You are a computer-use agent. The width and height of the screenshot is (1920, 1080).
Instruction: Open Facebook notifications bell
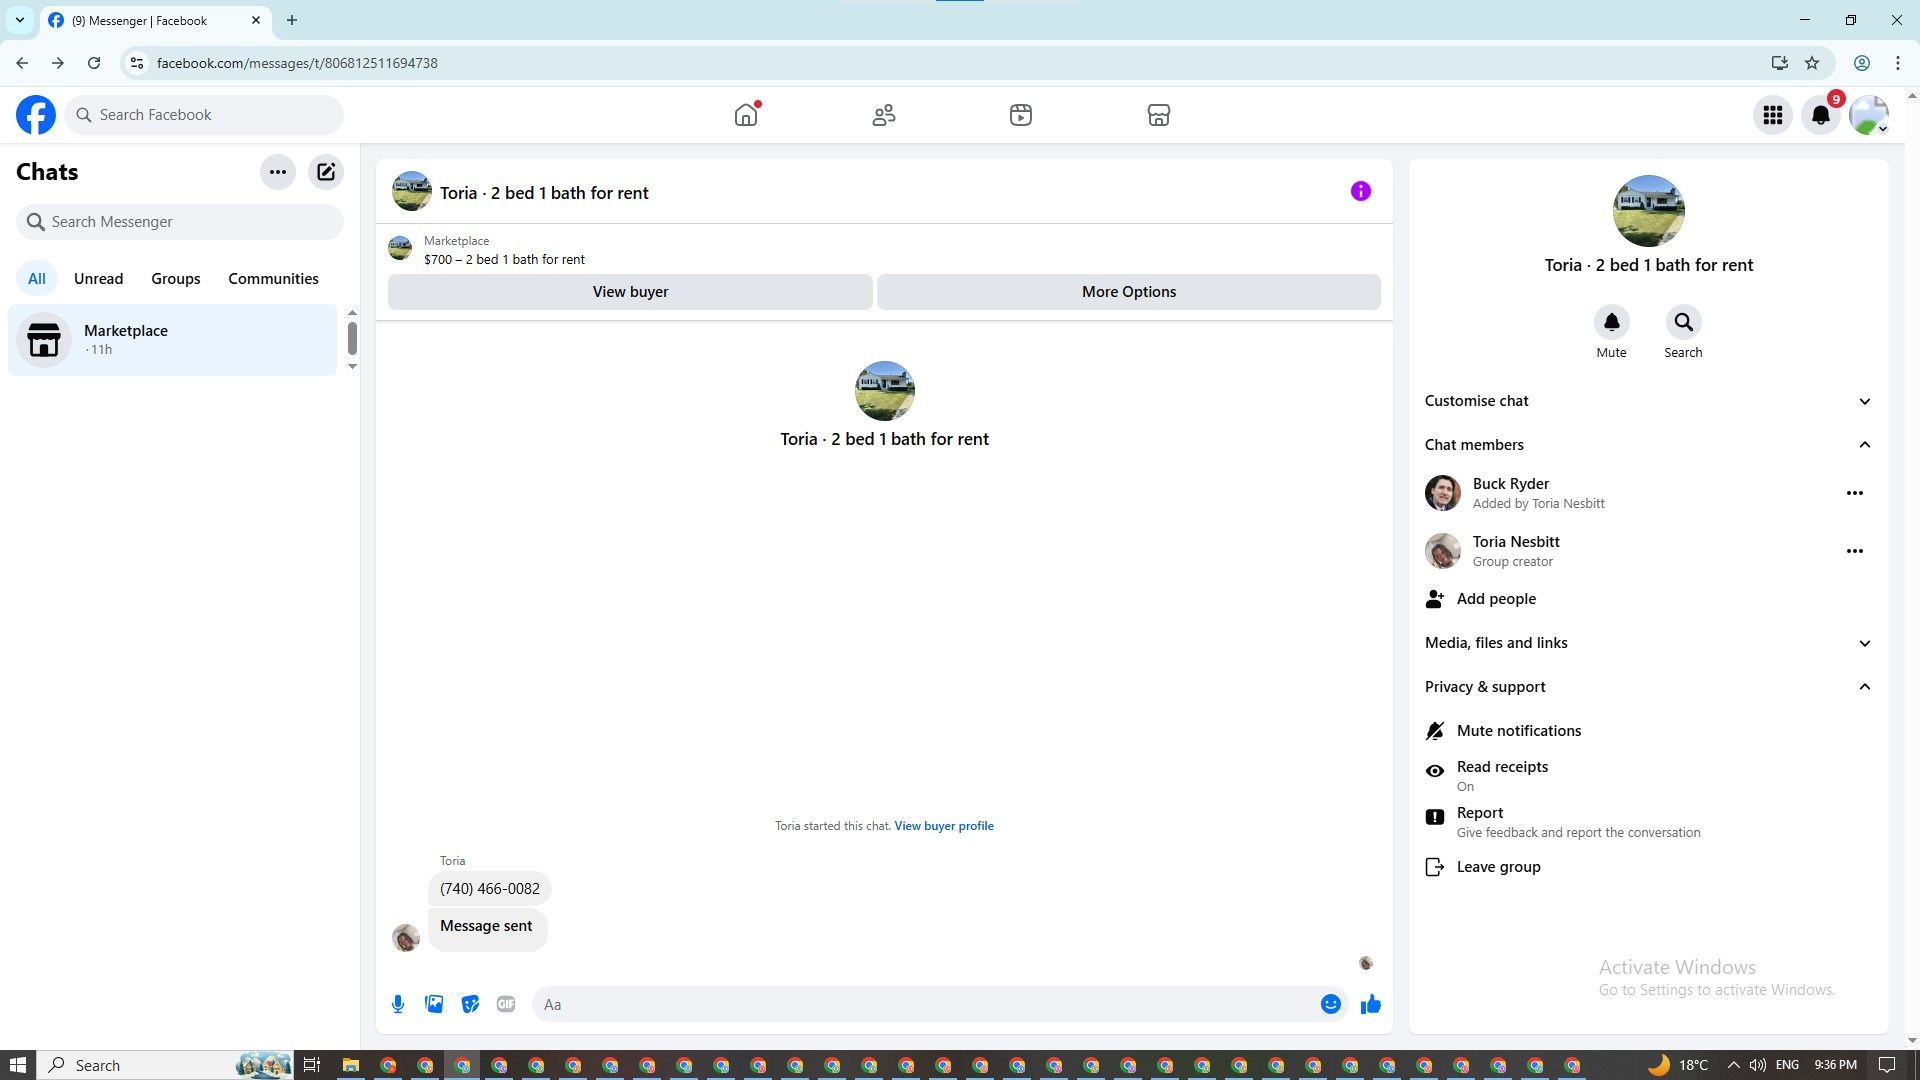tap(1820, 115)
